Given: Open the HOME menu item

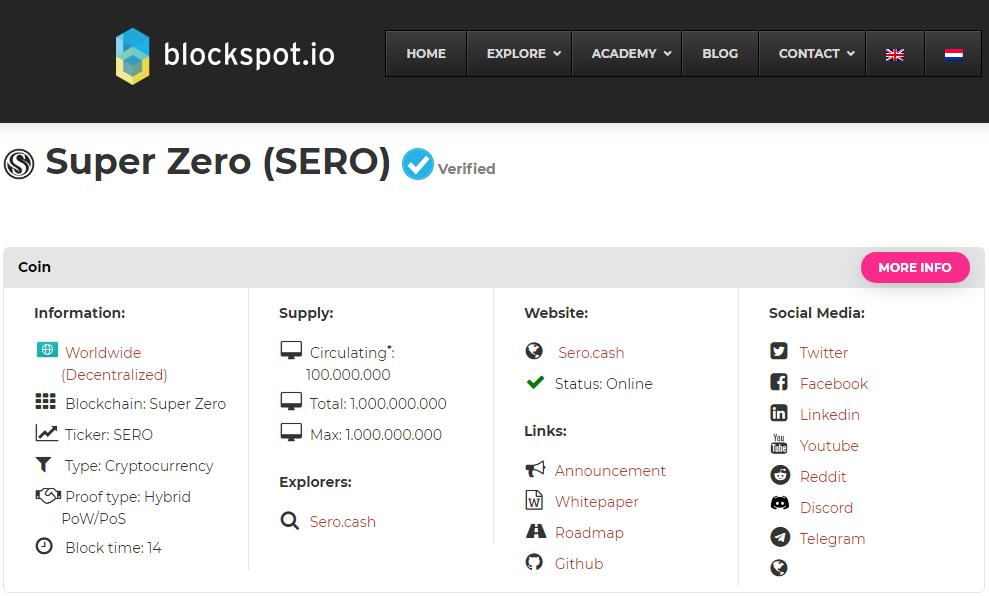Looking at the screenshot, I should pos(426,54).
